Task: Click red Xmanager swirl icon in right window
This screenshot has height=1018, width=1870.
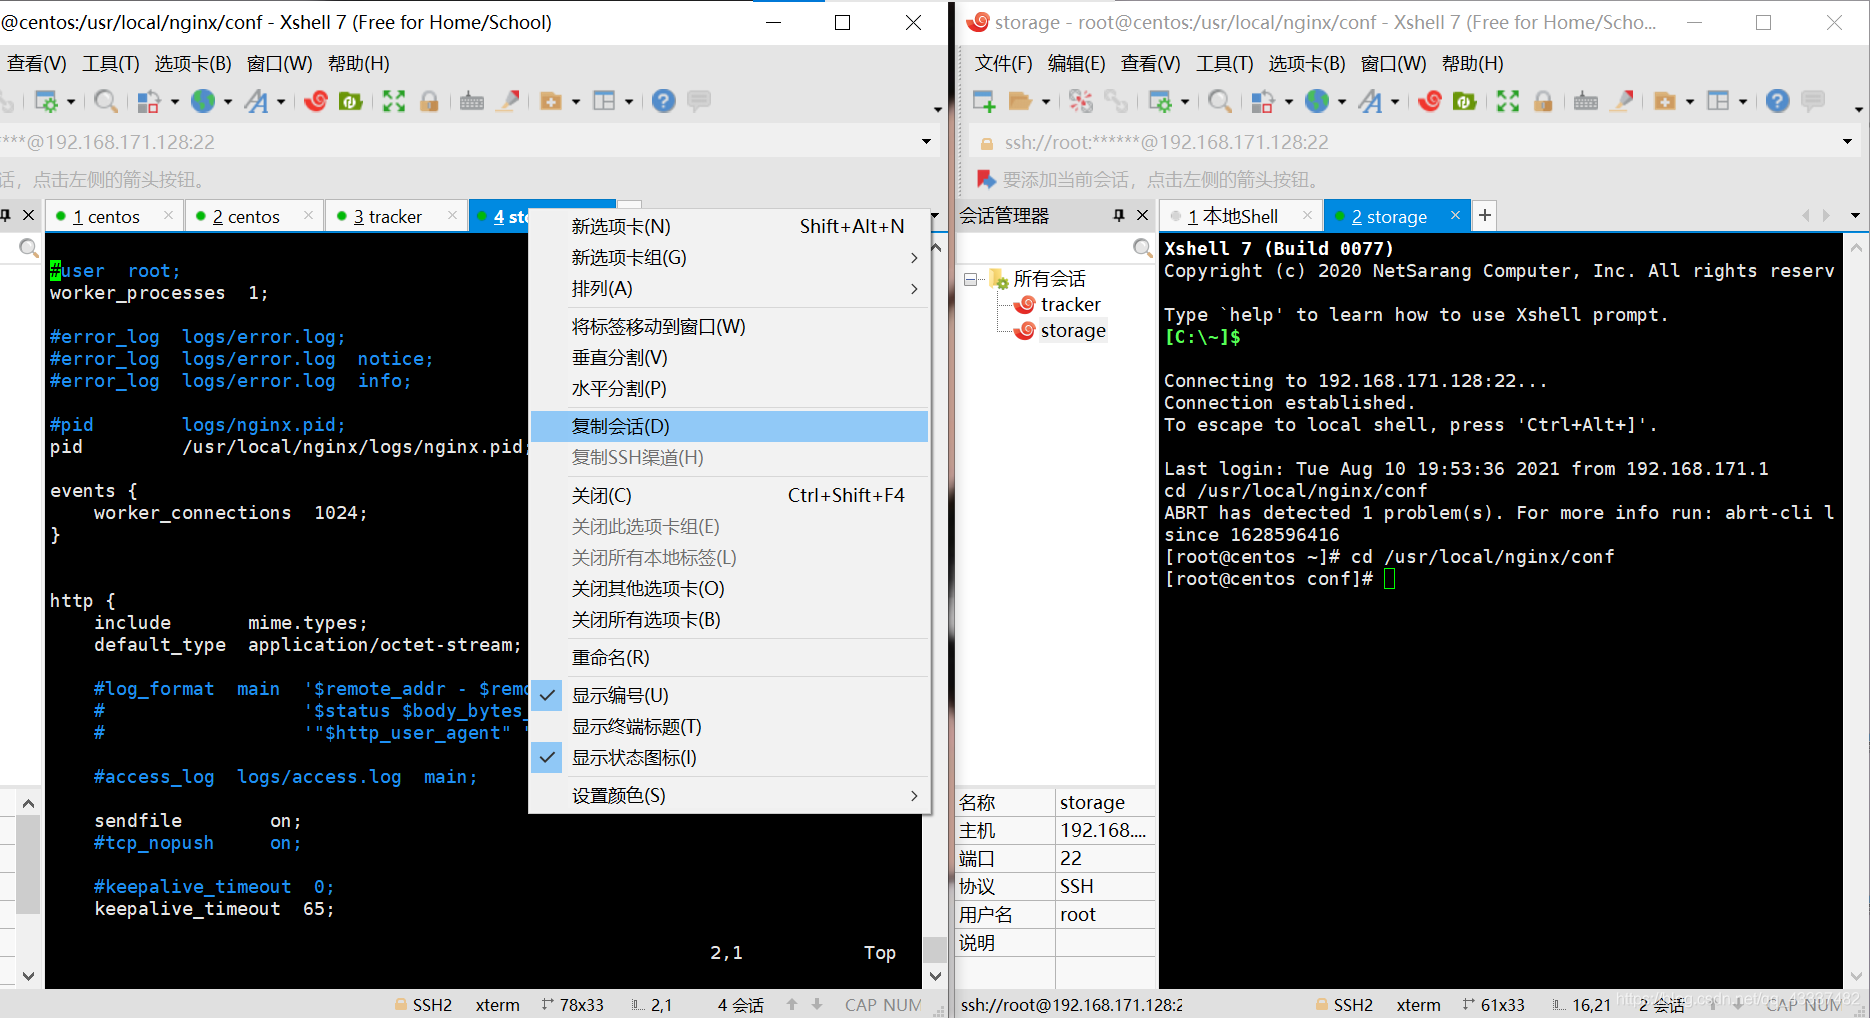Action: click(1430, 101)
